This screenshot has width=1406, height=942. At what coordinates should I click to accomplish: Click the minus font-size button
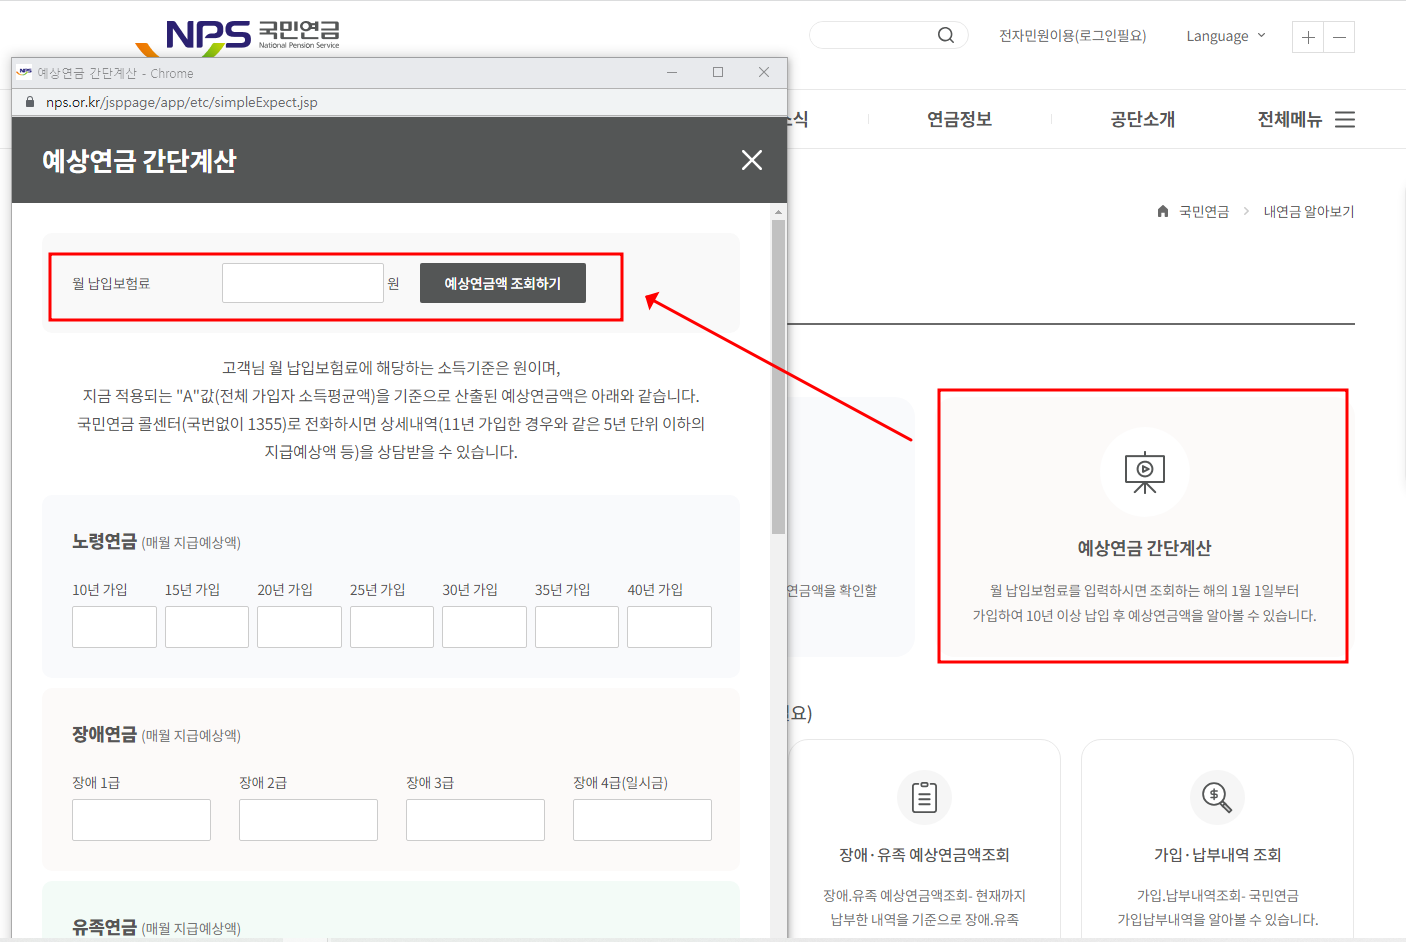(x=1339, y=37)
